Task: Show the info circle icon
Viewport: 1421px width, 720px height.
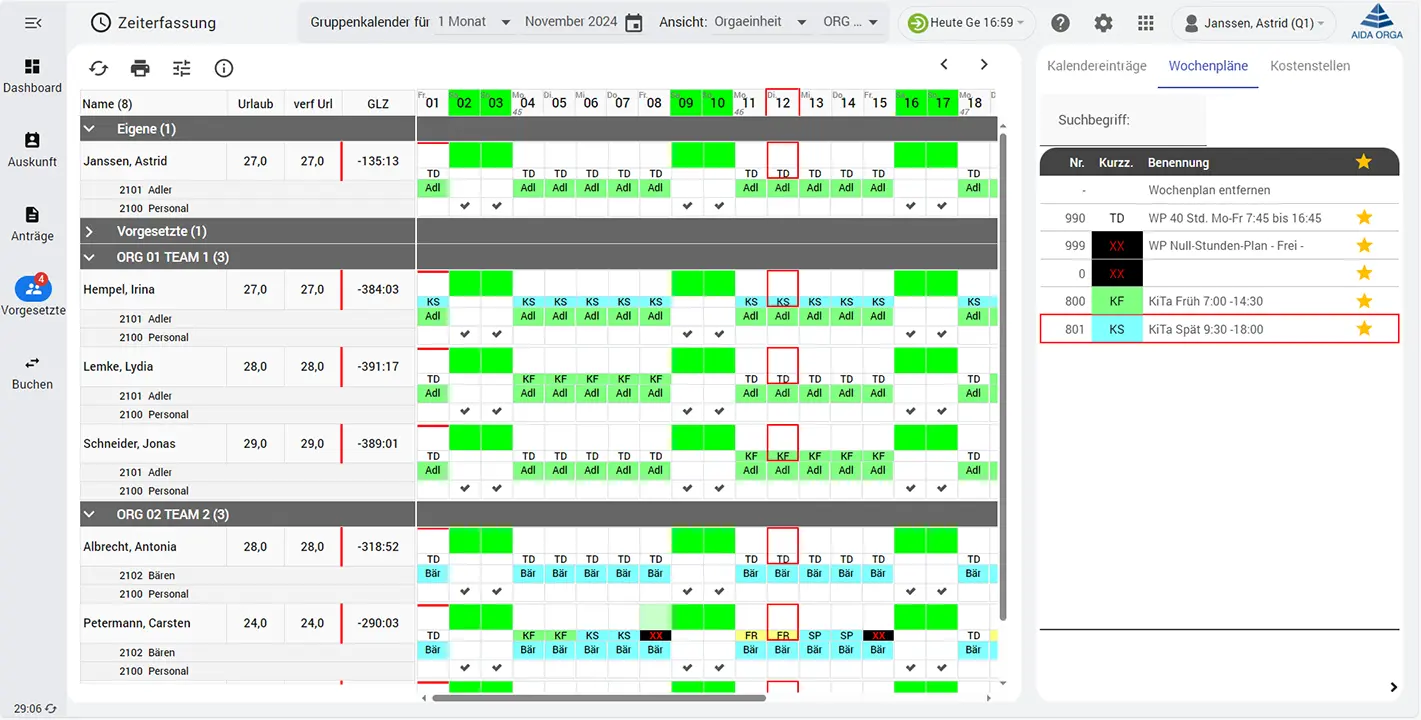Action: [224, 68]
